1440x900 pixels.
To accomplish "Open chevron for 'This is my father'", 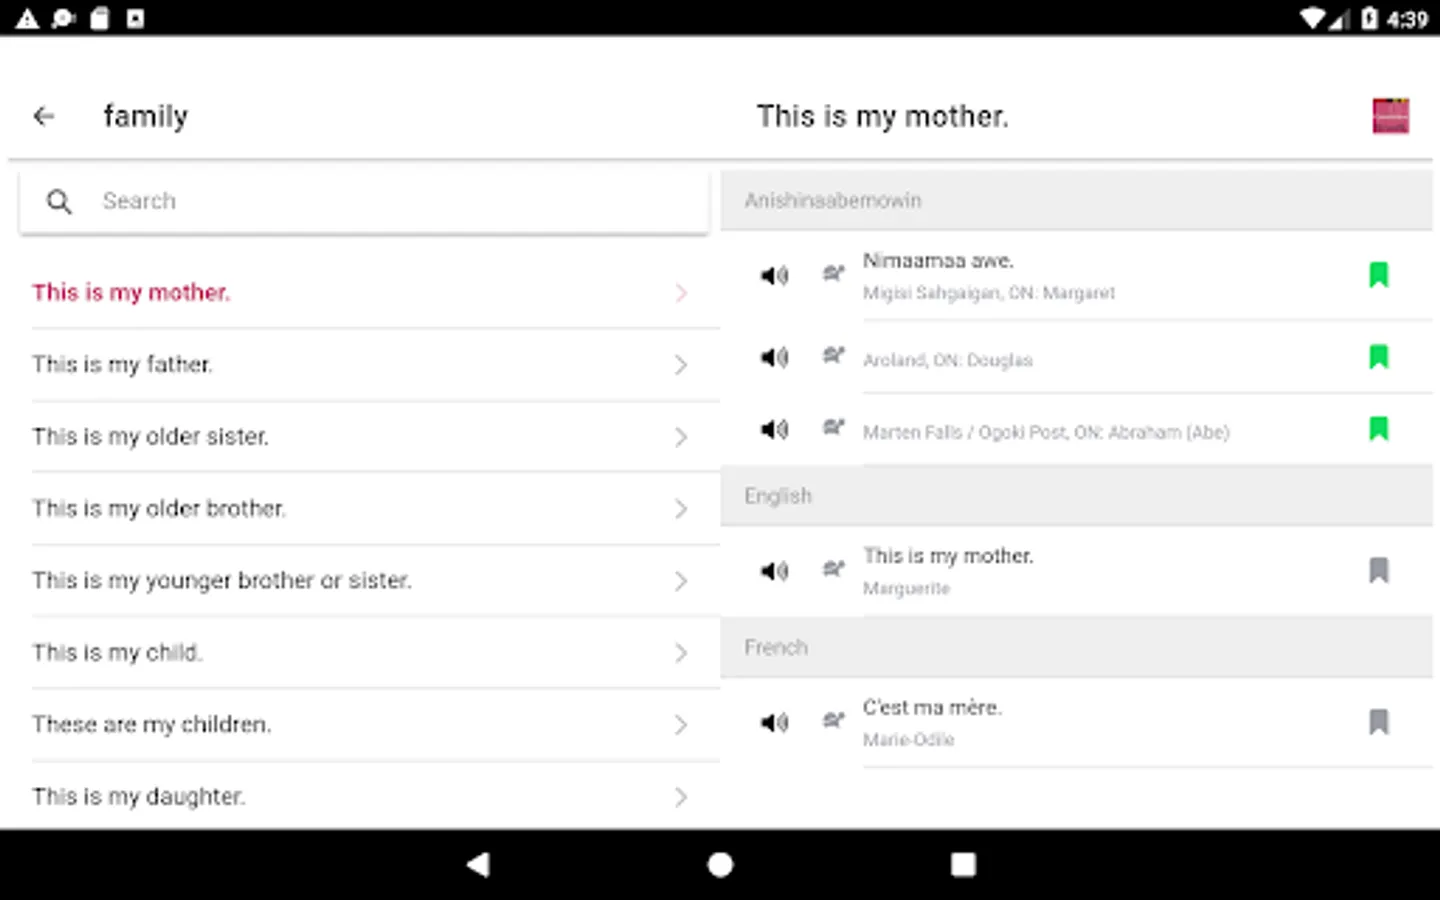I will coord(681,365).
